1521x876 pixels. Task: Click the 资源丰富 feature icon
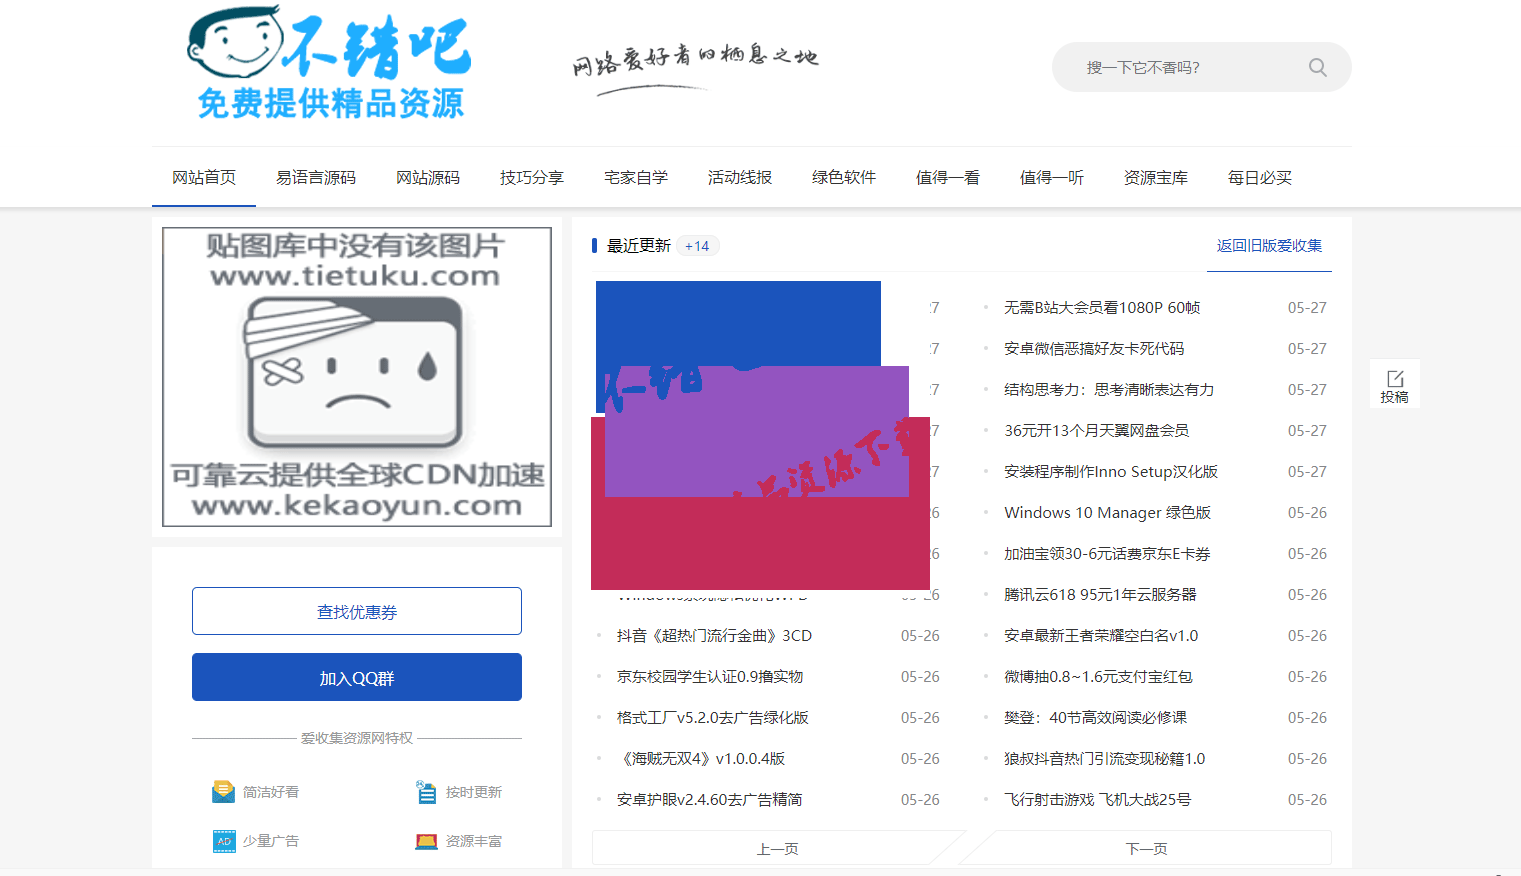click(426, 841)
